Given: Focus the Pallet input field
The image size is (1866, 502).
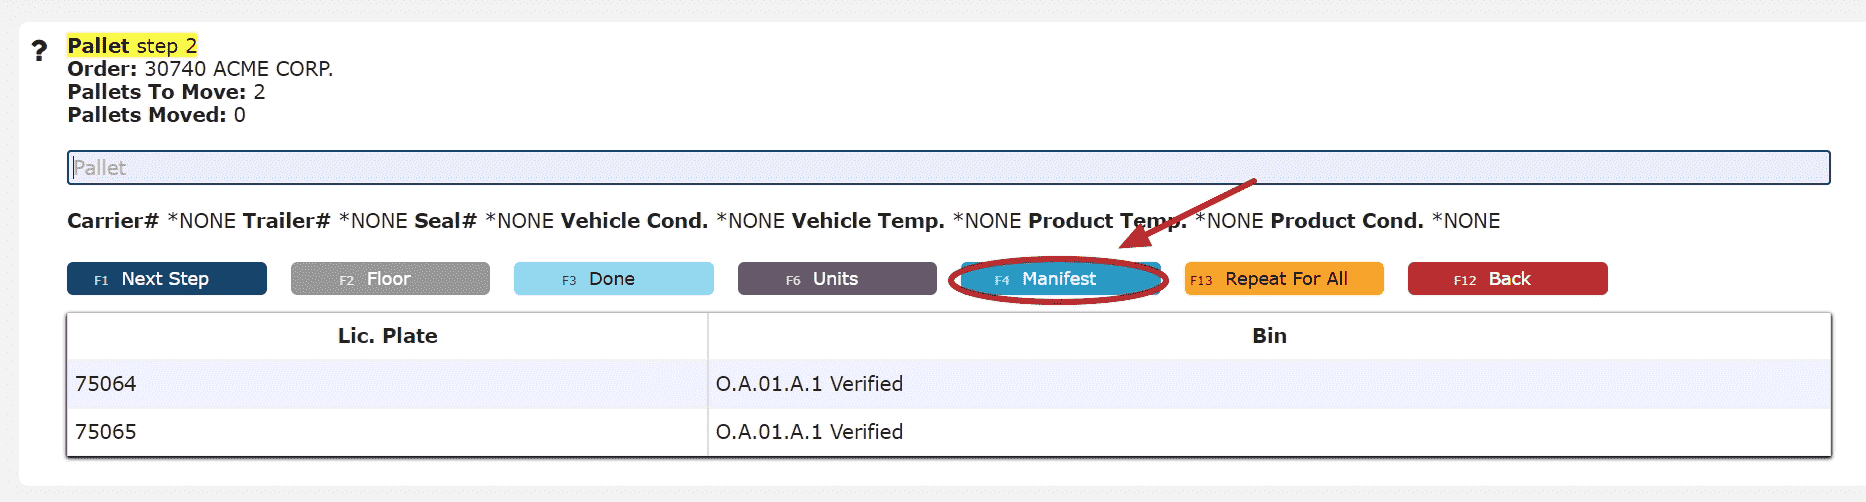Looking at the screenshot, I should (948, 168).
